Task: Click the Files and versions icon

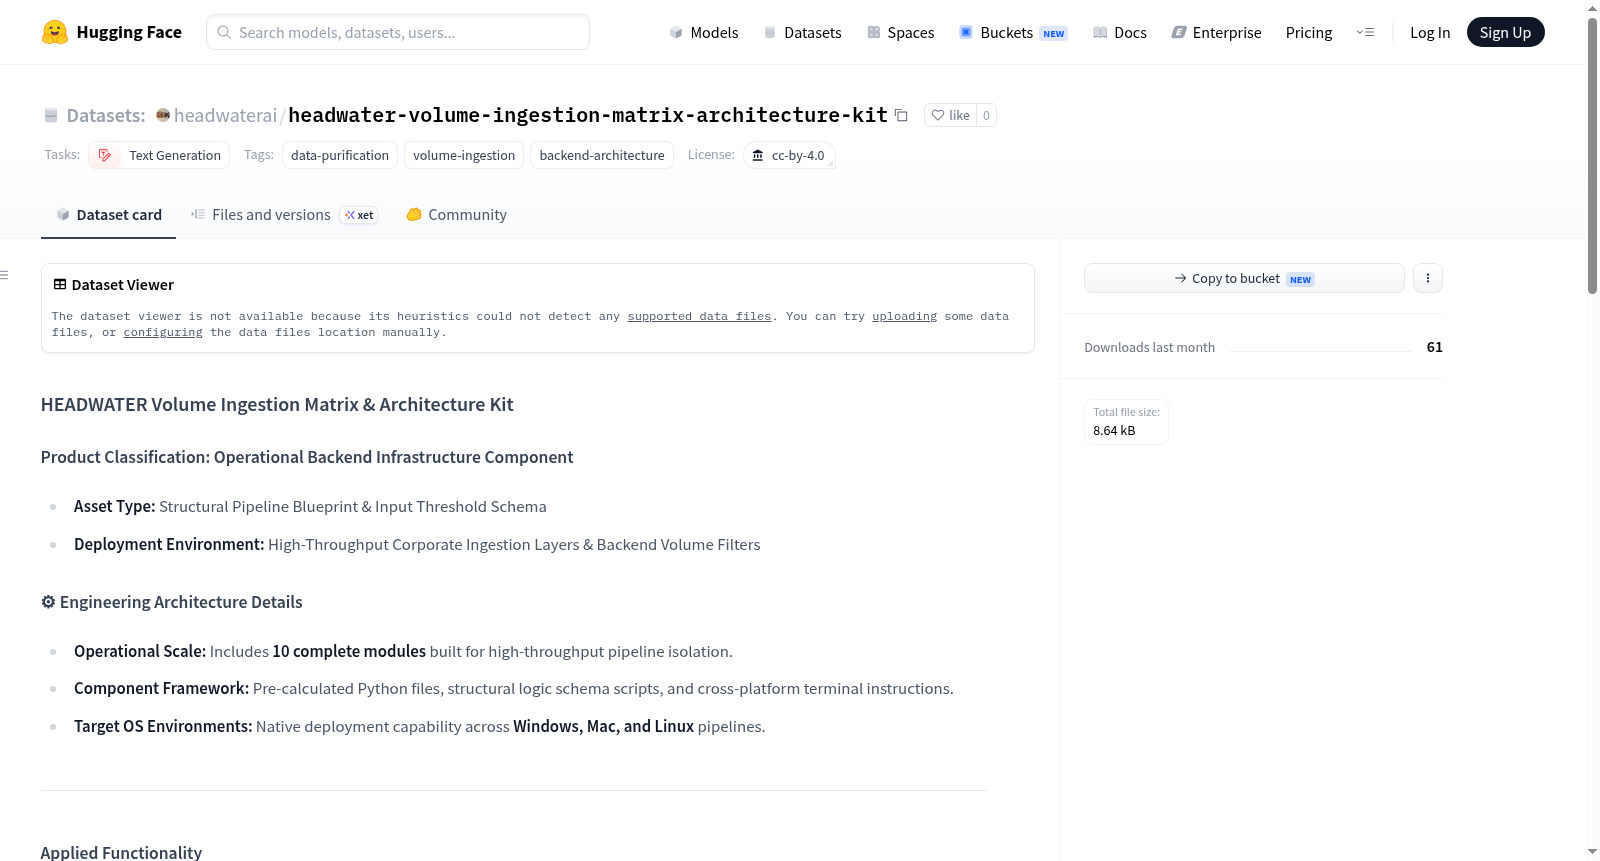Action: pos(198,214)
